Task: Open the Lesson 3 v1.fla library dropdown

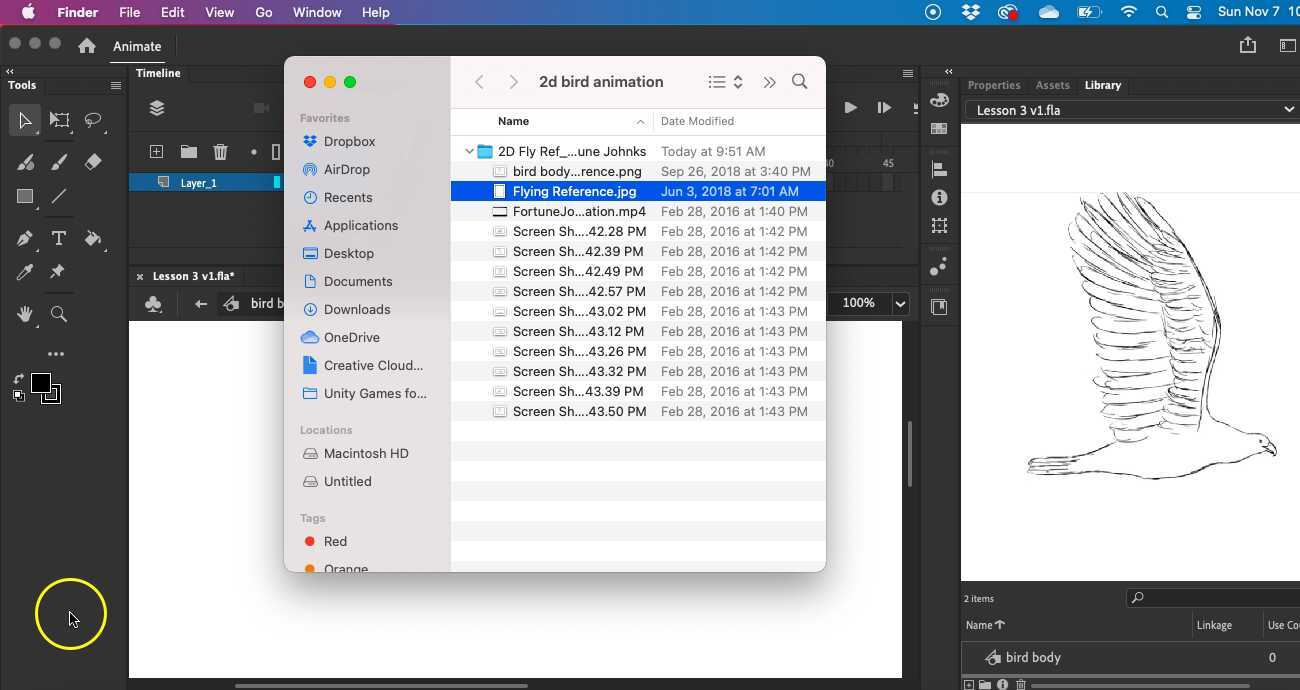Action: point(1288,110)
